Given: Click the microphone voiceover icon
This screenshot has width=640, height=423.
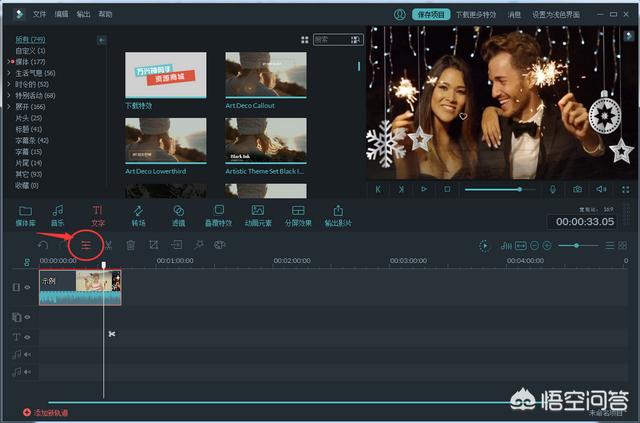Looking at the screenshot, I should point(552,189).
